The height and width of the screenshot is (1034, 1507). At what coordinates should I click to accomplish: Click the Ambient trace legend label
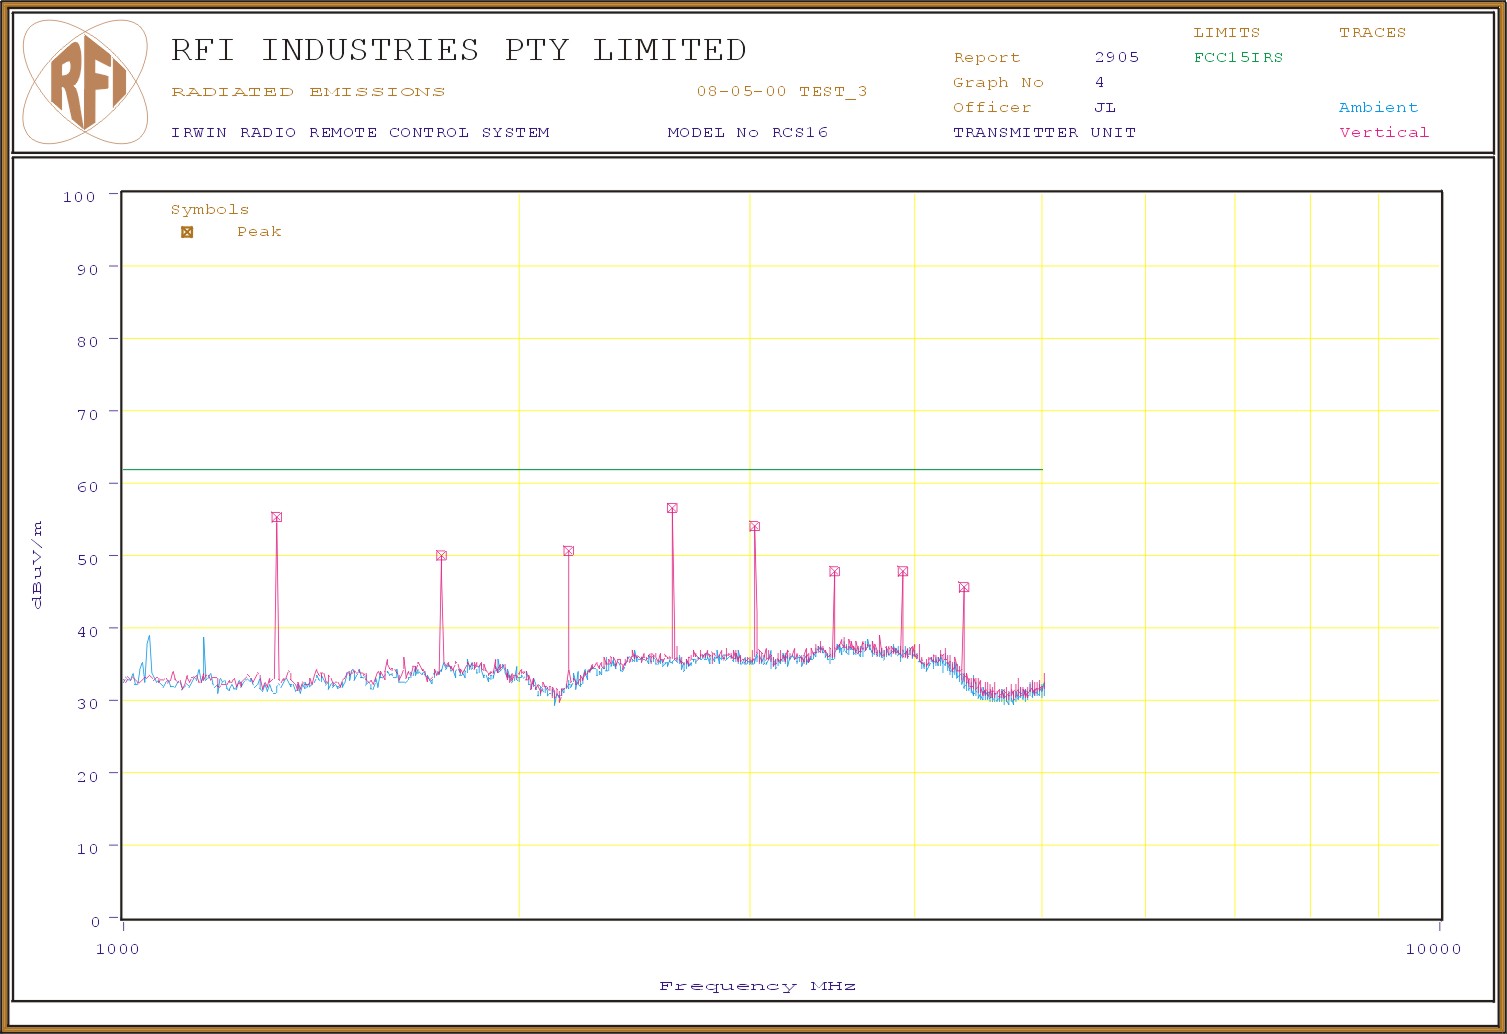pyautogui.click(x=1378, y=107)
